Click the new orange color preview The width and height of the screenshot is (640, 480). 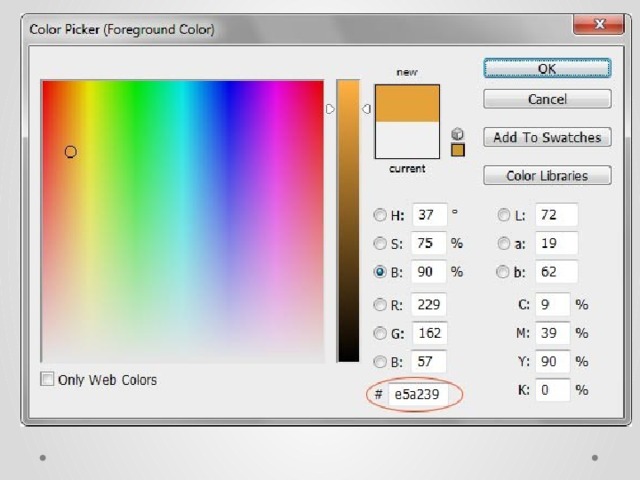407,103
